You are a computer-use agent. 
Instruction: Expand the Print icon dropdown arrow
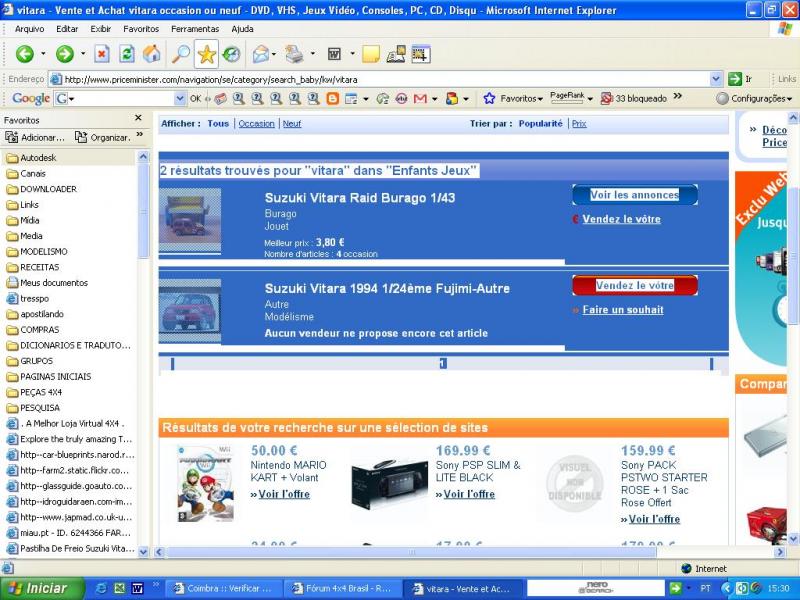coord(312,54)
